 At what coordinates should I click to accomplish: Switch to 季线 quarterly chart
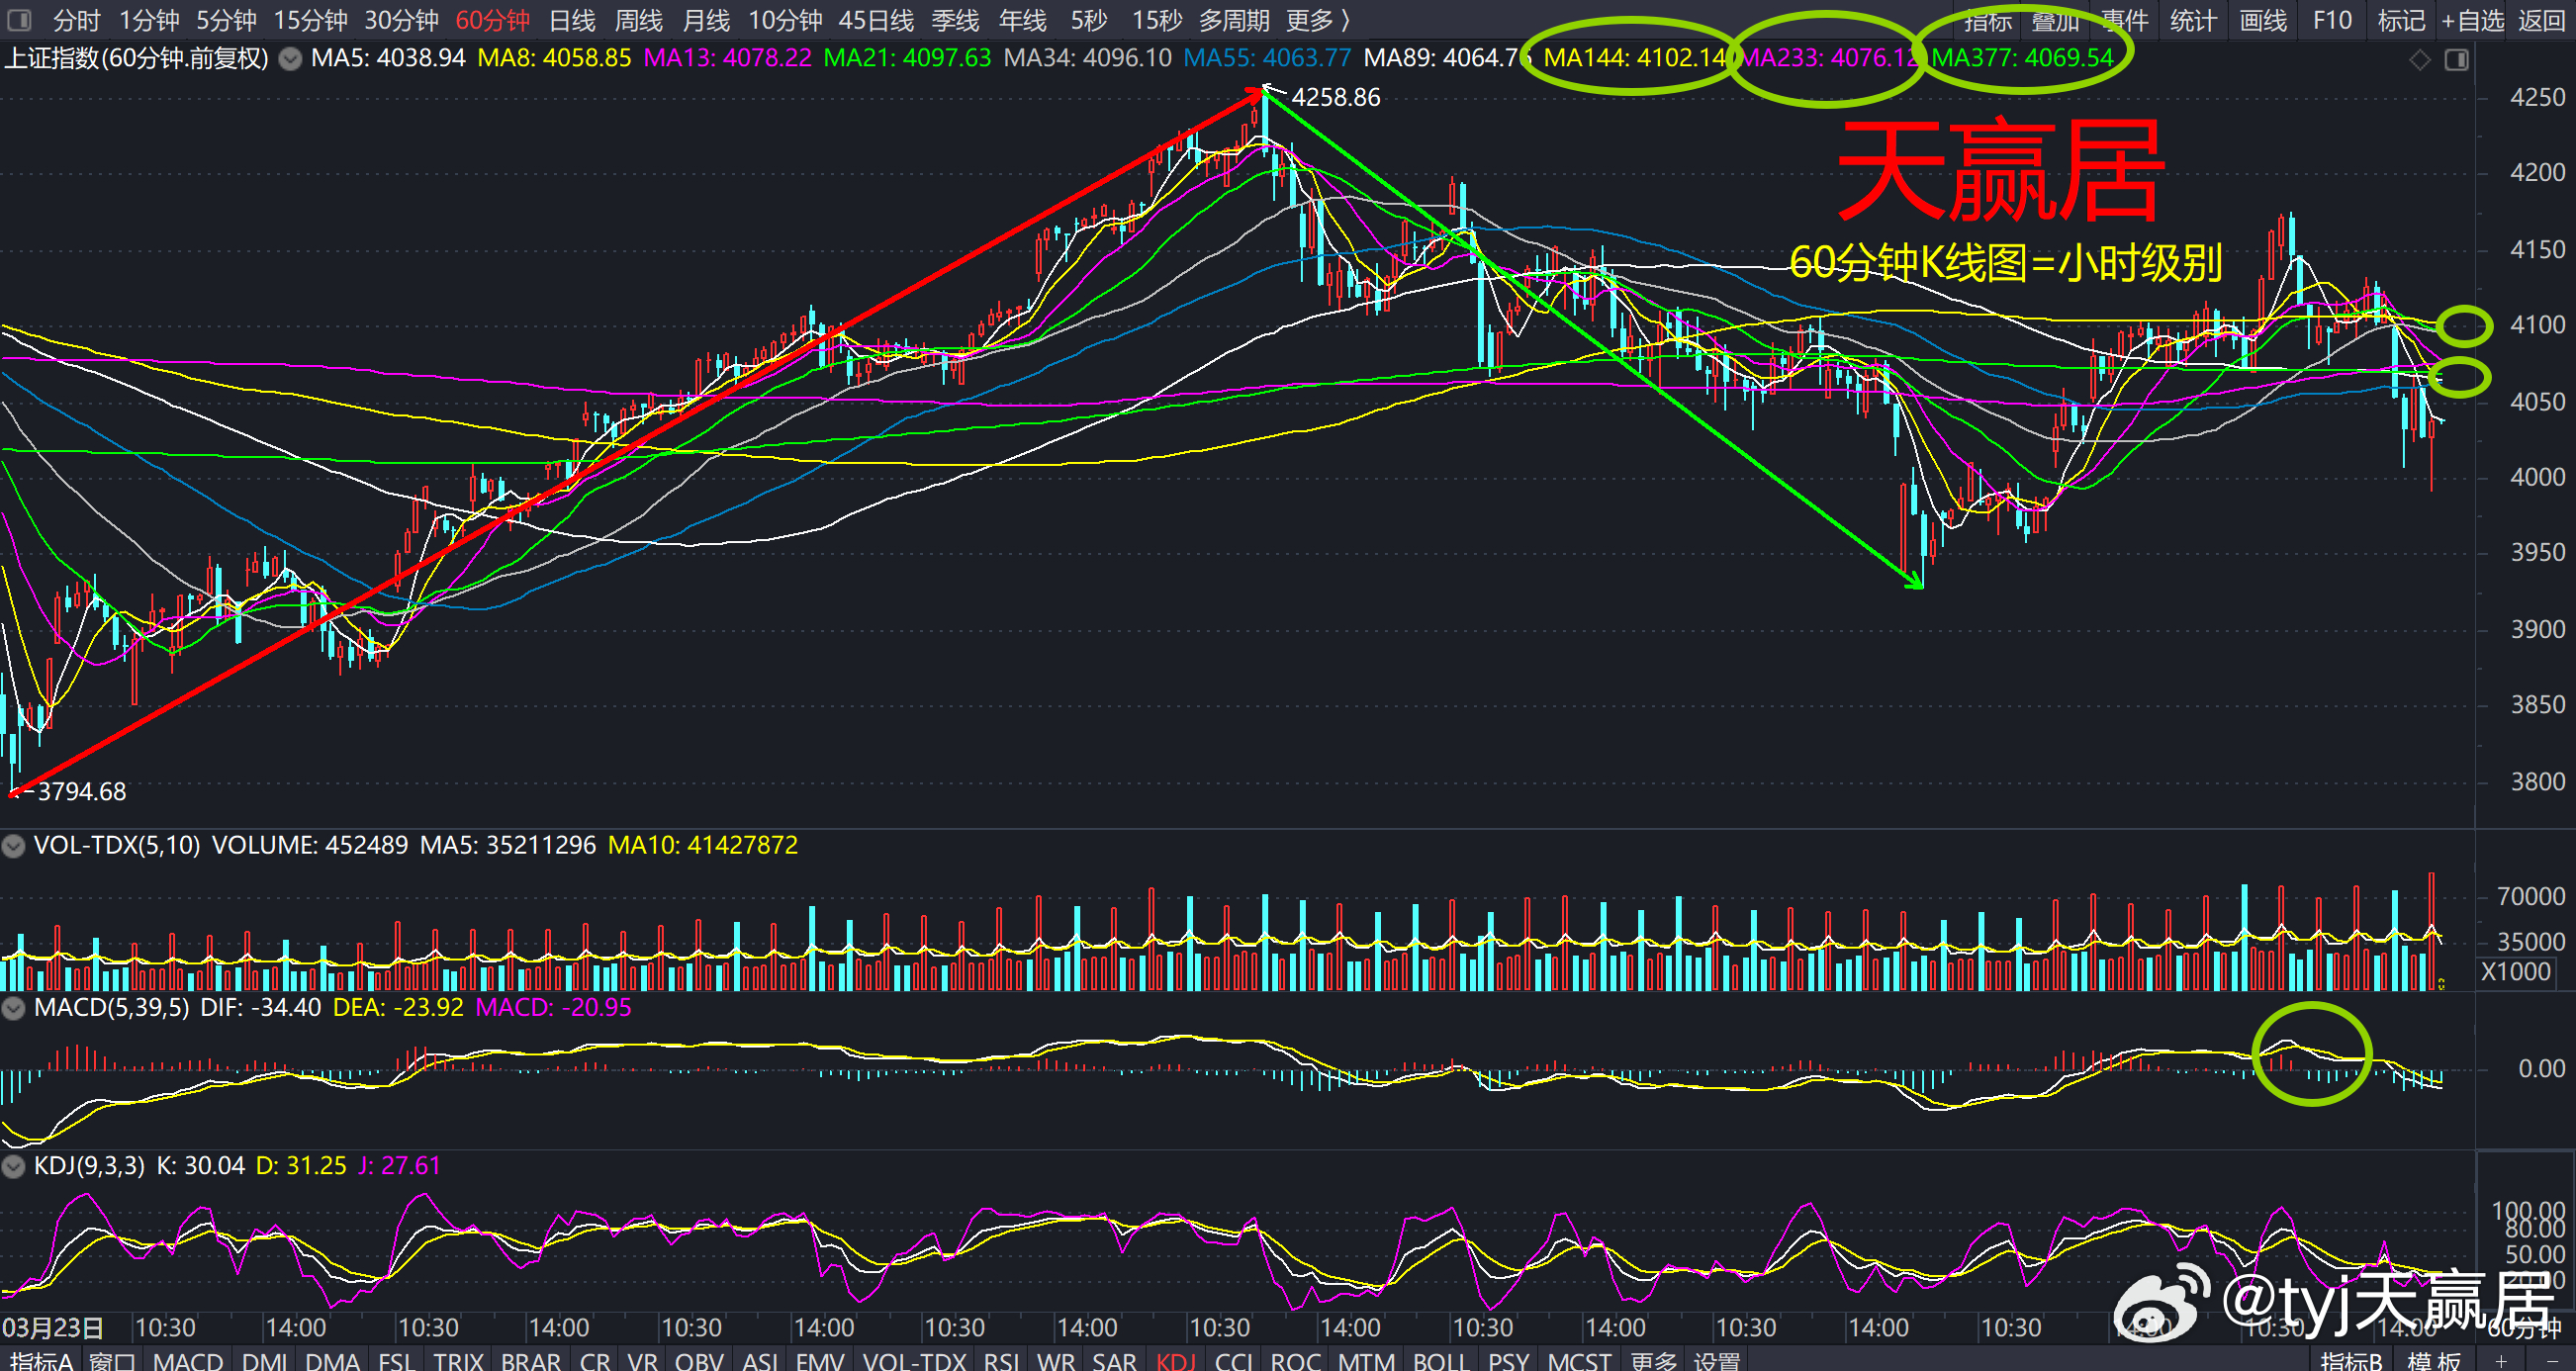[955, 20]
